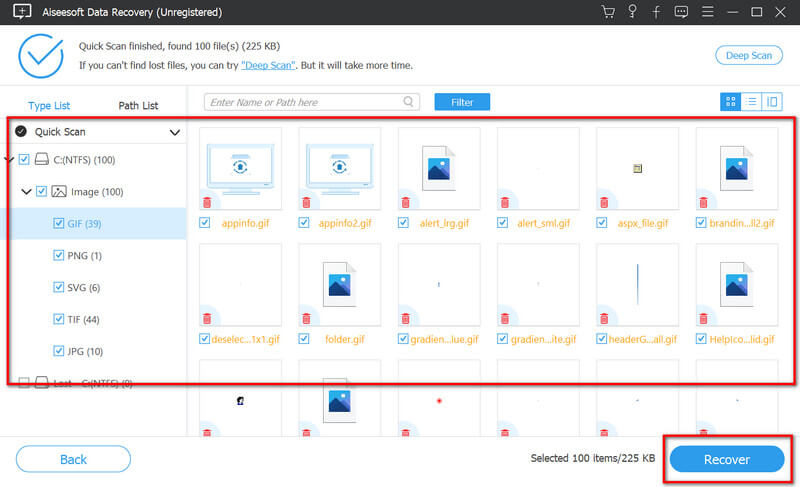Click the key register icon
800x487 pixels.
click(632, 12)
